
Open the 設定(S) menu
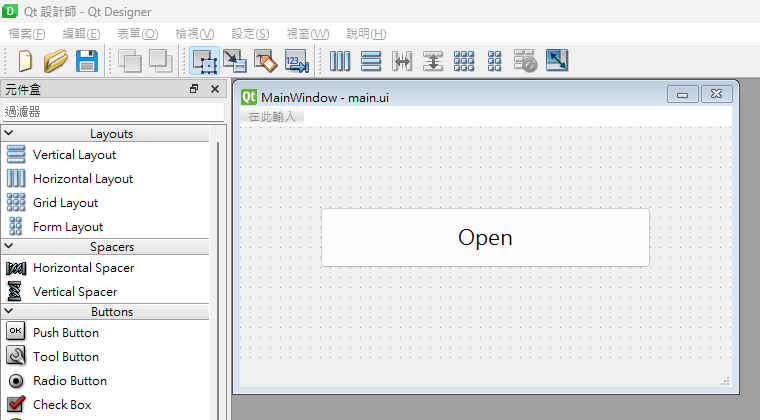pos(250,34)
